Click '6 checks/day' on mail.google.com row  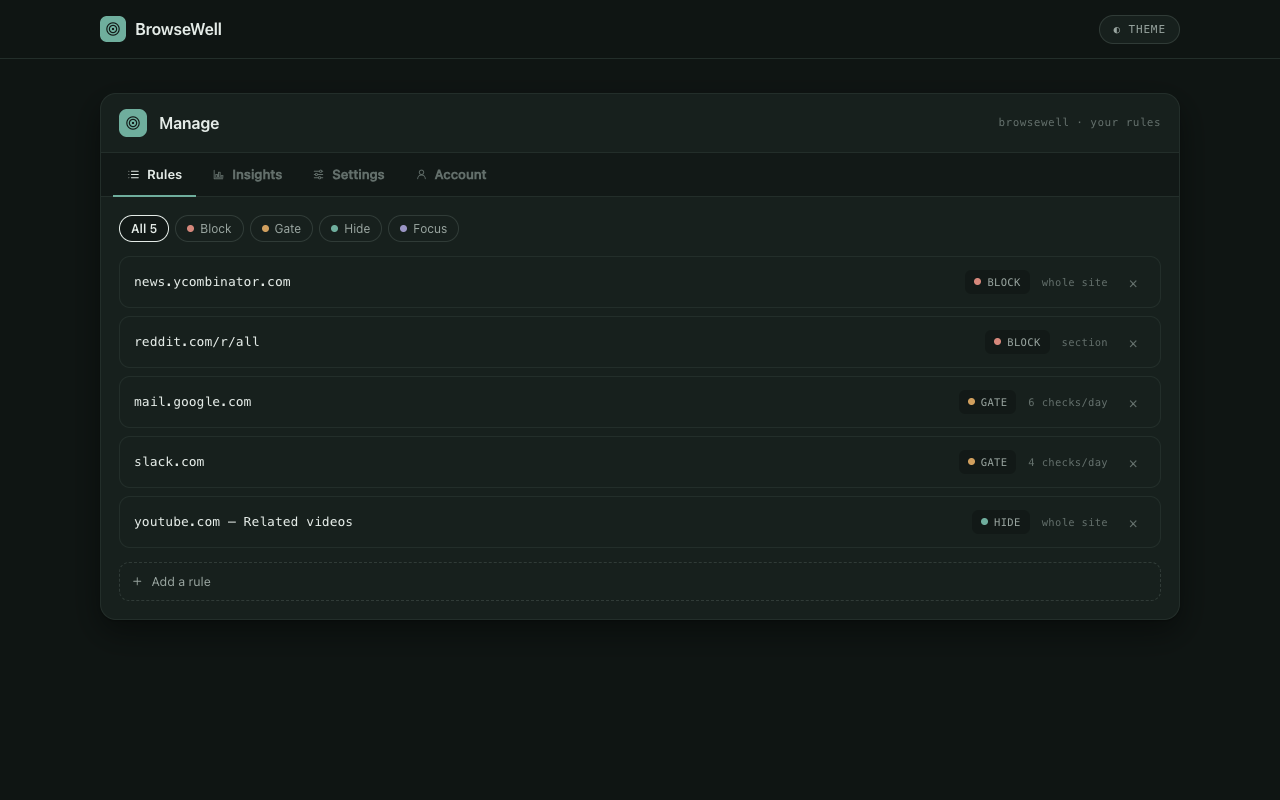[1068, 402]
